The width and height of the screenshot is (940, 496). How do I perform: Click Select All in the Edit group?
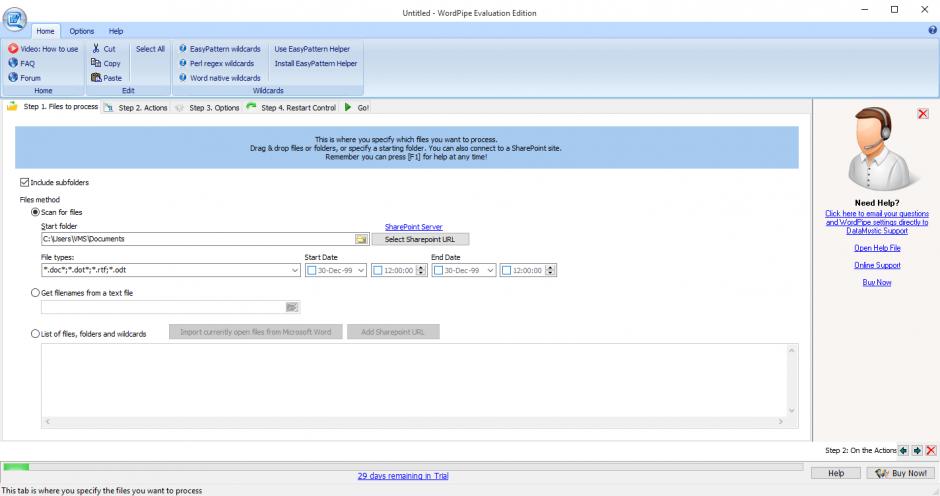click(150, 49)
